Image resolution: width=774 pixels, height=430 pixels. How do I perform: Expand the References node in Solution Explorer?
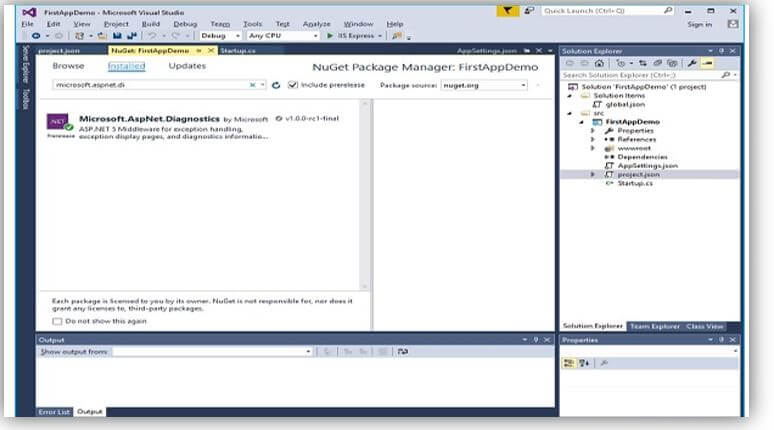[x=593, y=140]
